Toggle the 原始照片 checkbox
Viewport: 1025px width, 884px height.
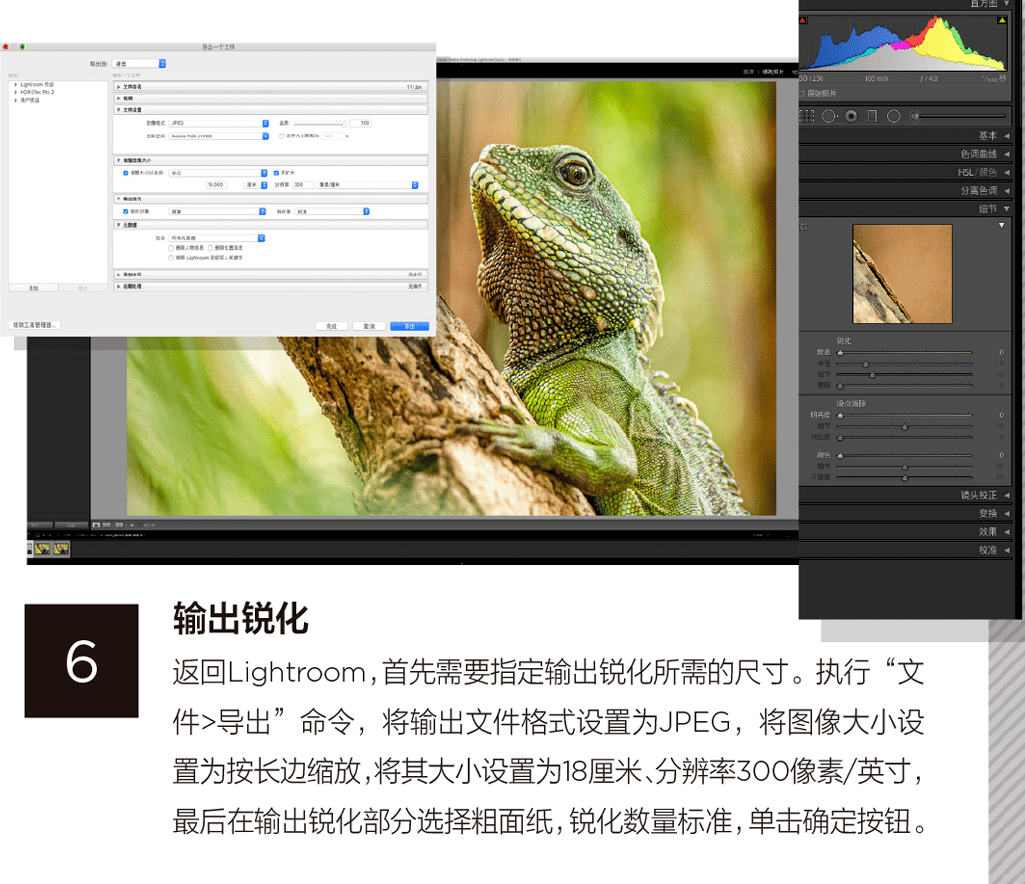[802, 94]
